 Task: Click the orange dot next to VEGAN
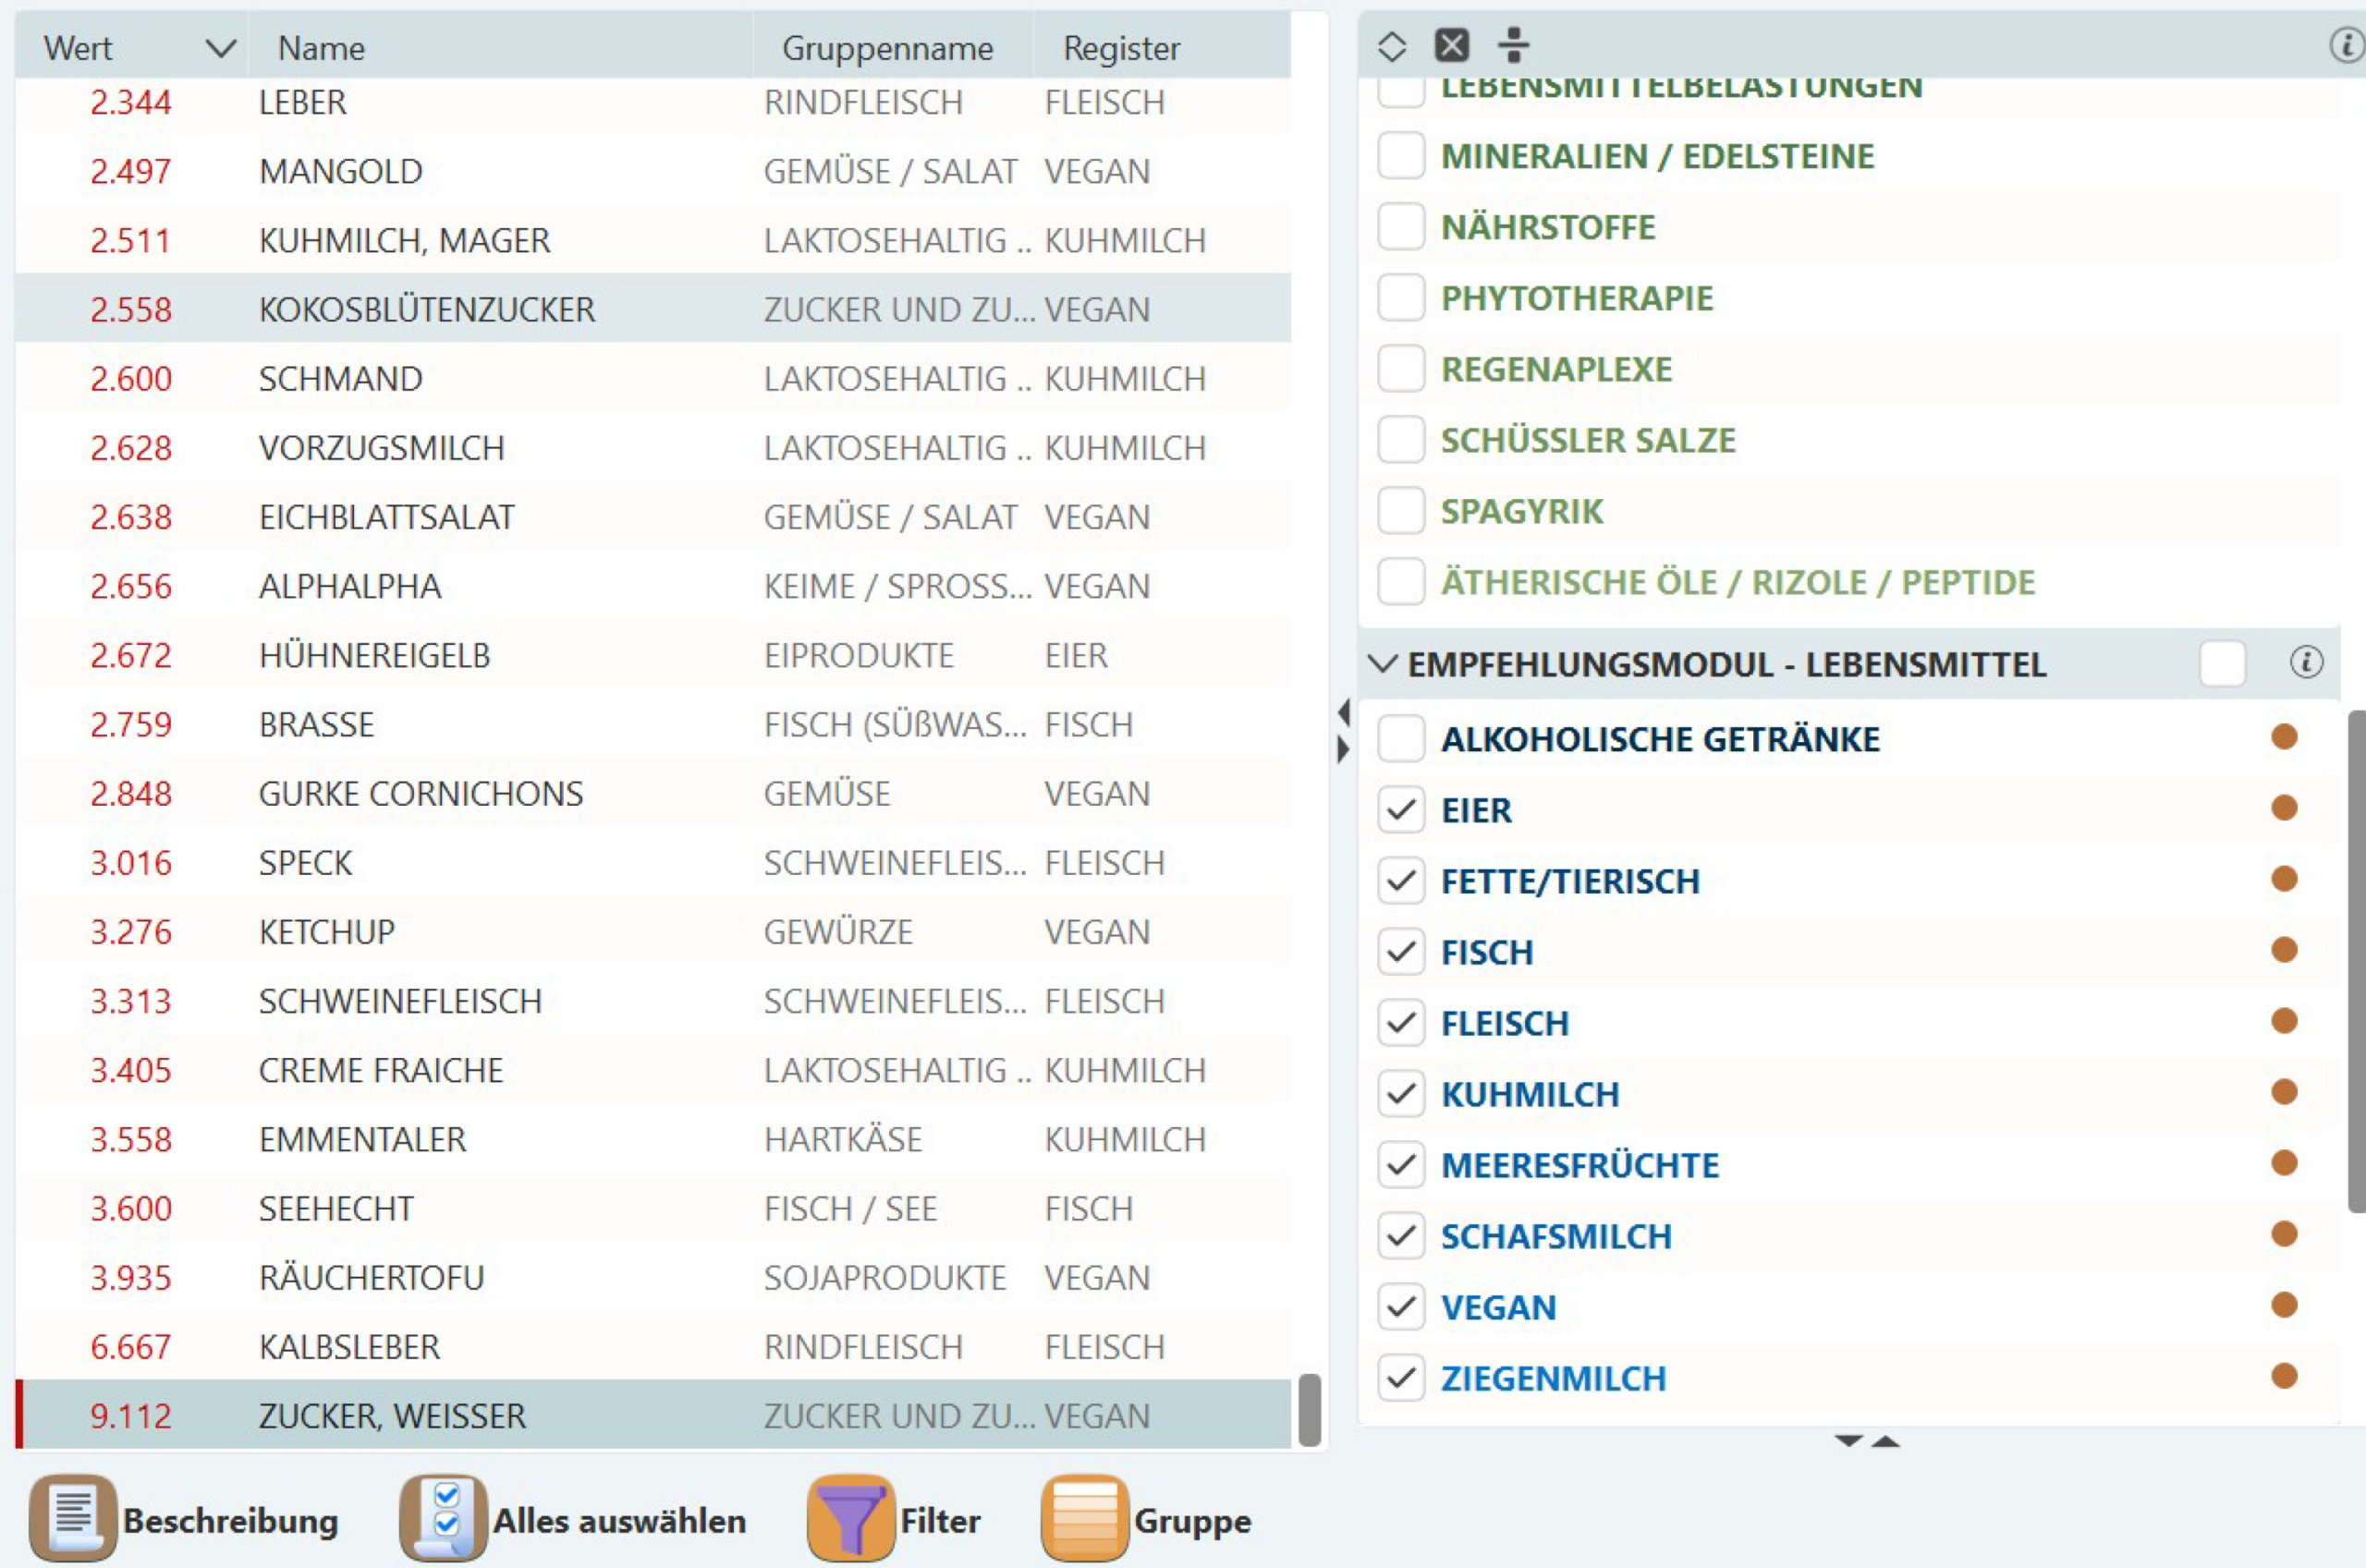pos(2284,1305)
